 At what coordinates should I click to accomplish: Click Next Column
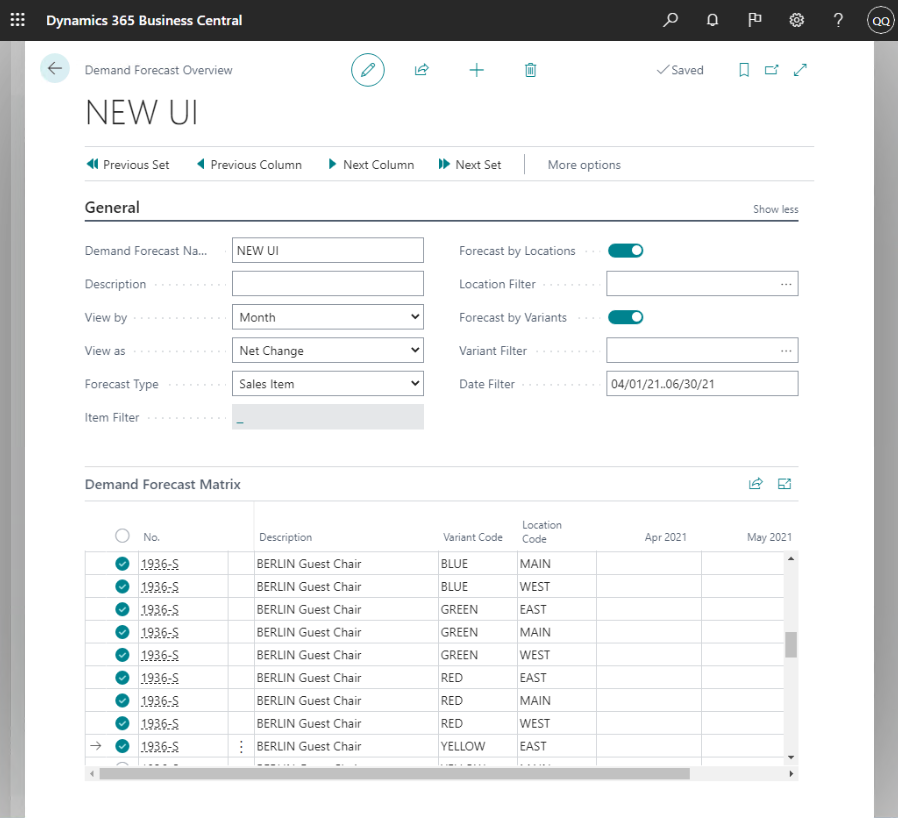[371, 165]
